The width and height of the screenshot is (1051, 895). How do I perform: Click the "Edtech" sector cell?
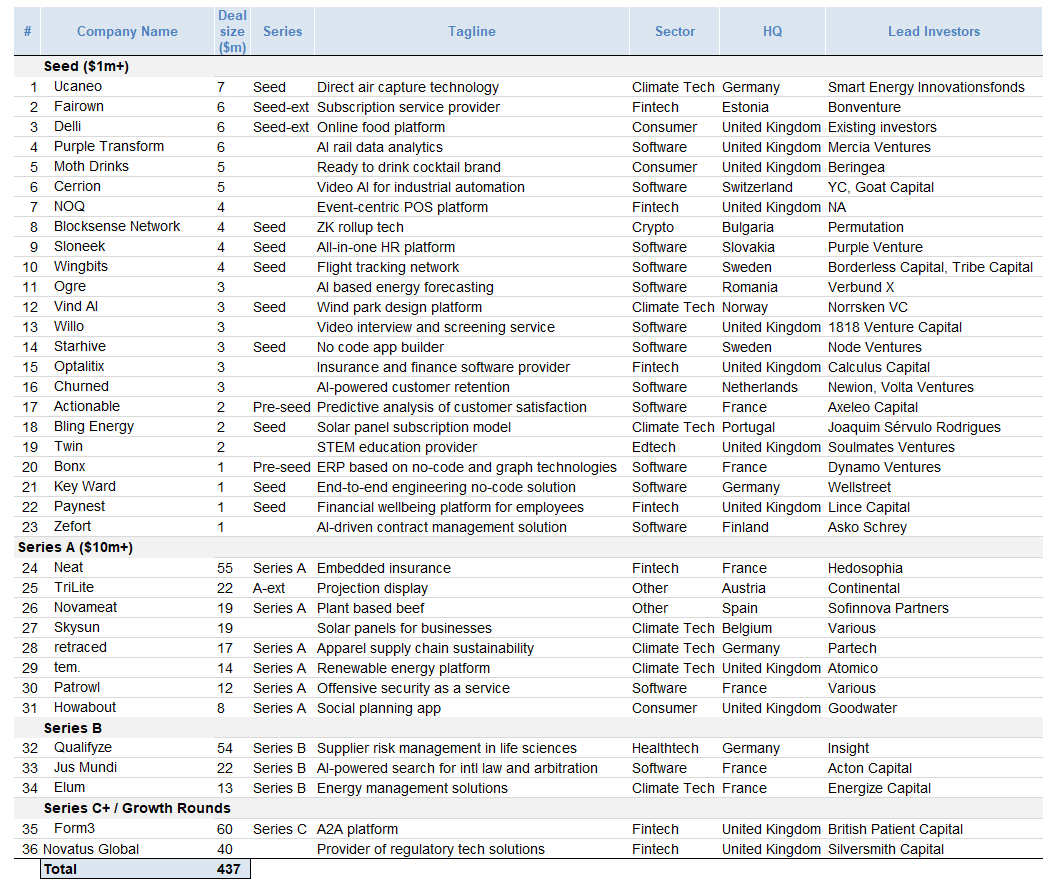pyautogui.click(x=654, y=447)
